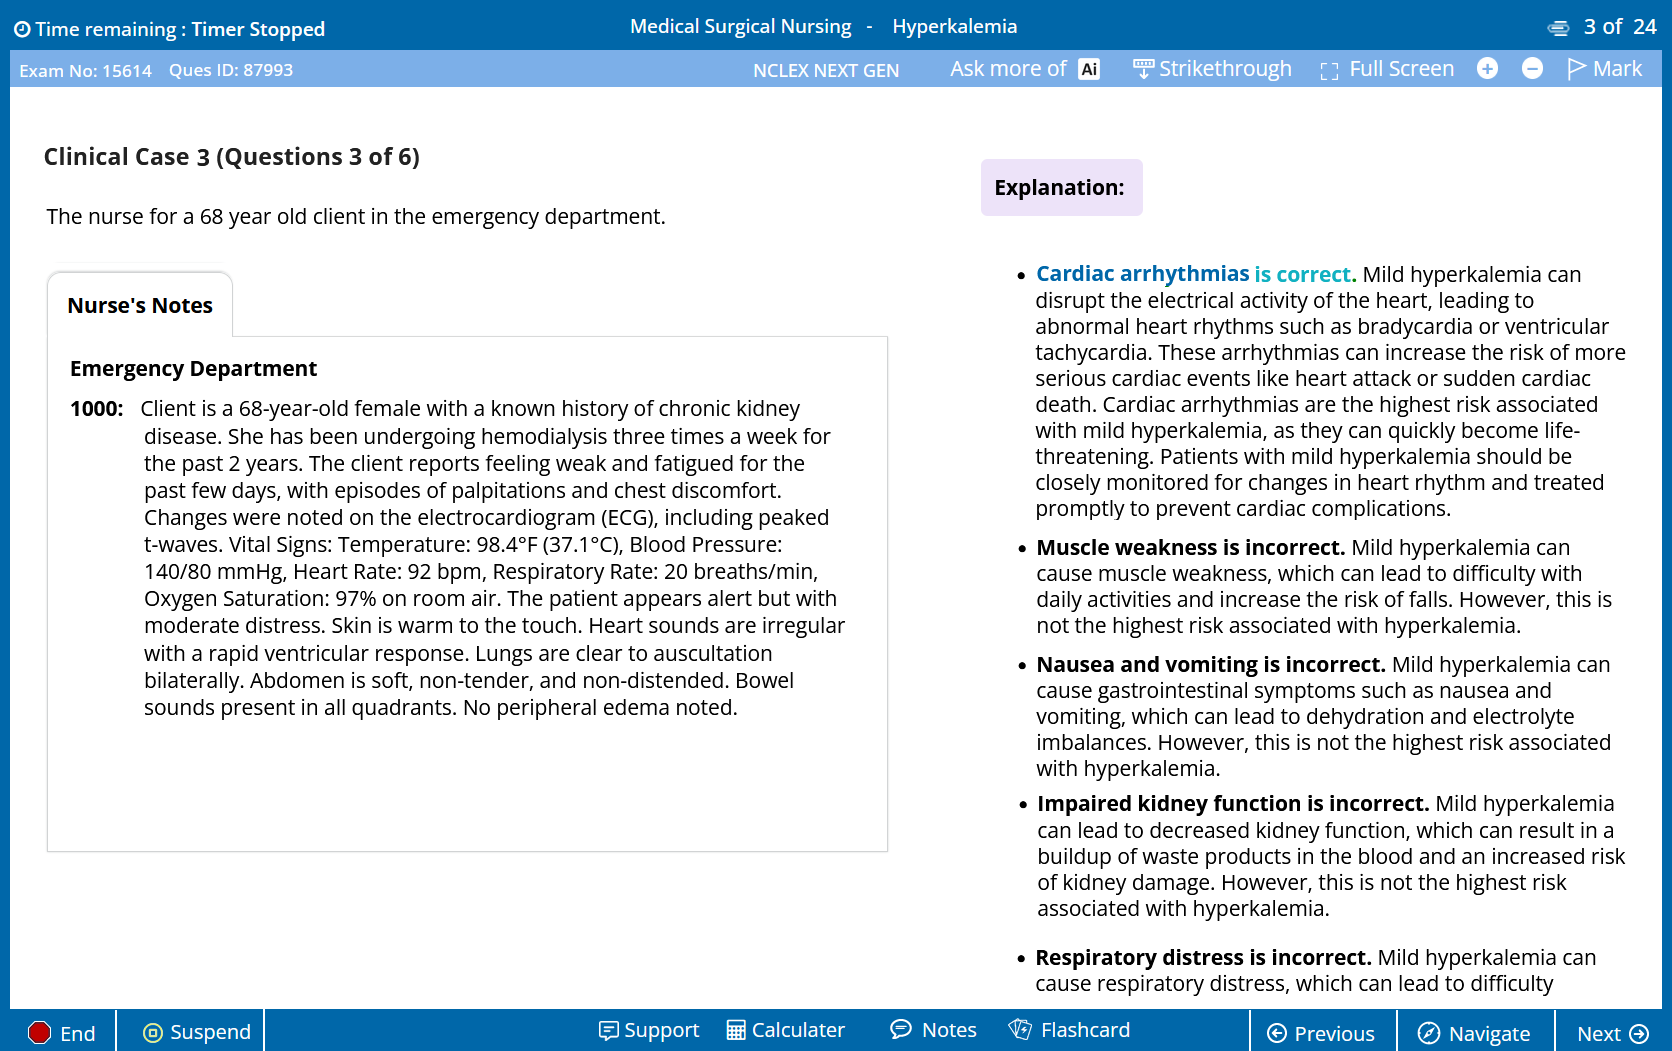Click the stacked layers icon beside 3 of 24
1672x1051 pixels.
pos(1558,28)
